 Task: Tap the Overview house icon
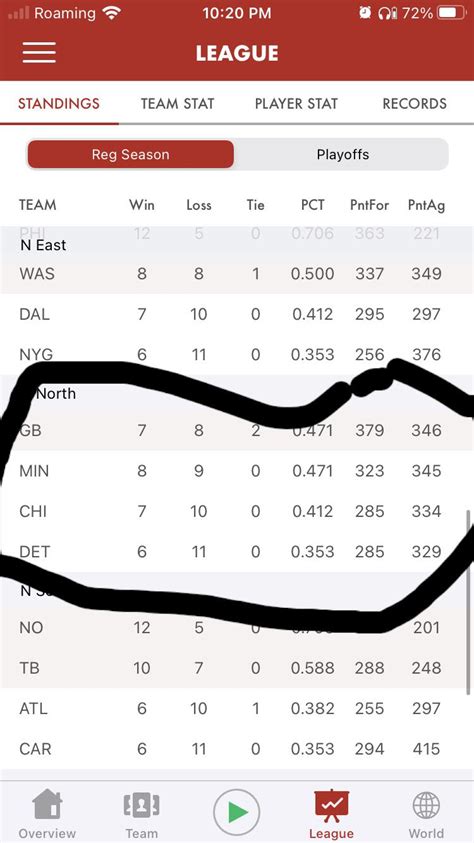[47, 804]
